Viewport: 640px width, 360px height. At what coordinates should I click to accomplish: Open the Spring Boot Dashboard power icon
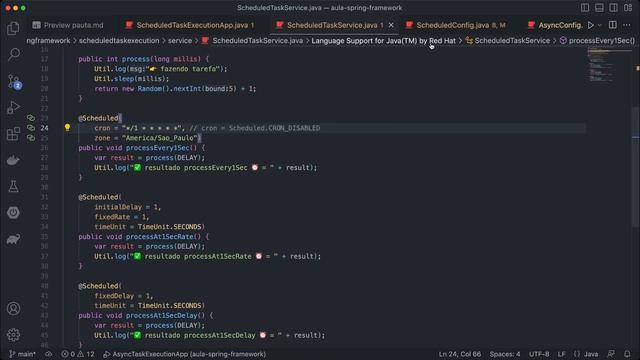coord(13,213)
